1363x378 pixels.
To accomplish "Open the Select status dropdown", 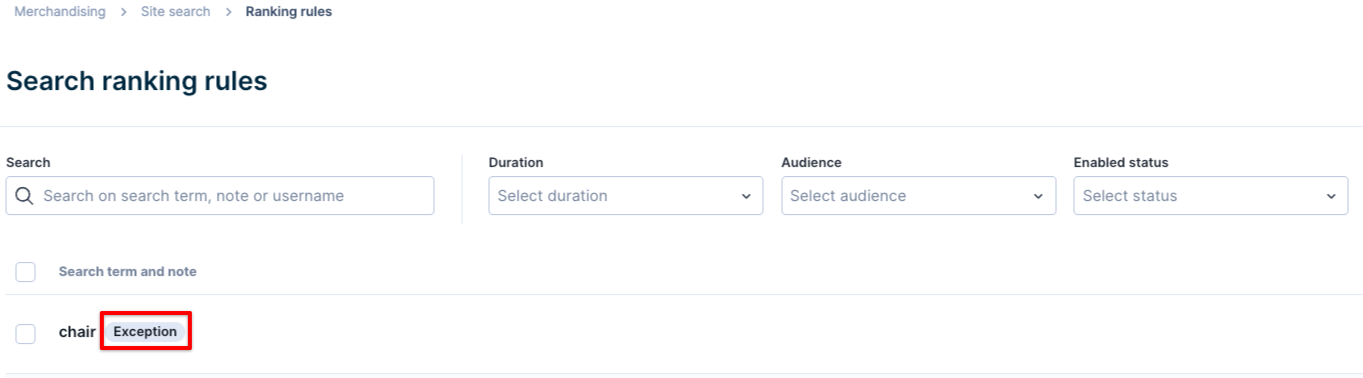I will pyautogui.click(x=1211, y=196).
